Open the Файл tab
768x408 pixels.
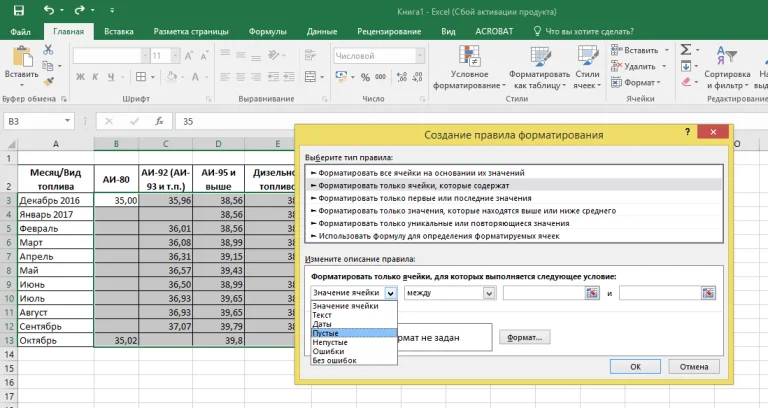pos(21,31)
